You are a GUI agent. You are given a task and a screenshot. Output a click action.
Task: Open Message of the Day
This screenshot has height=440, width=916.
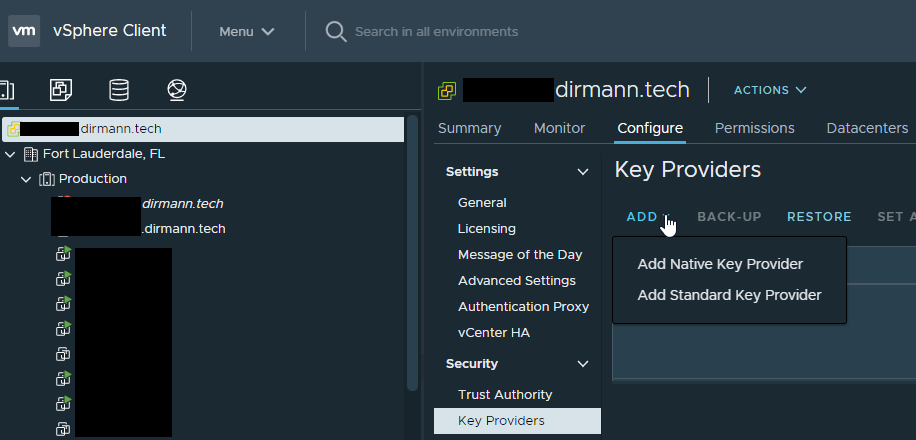520,255
